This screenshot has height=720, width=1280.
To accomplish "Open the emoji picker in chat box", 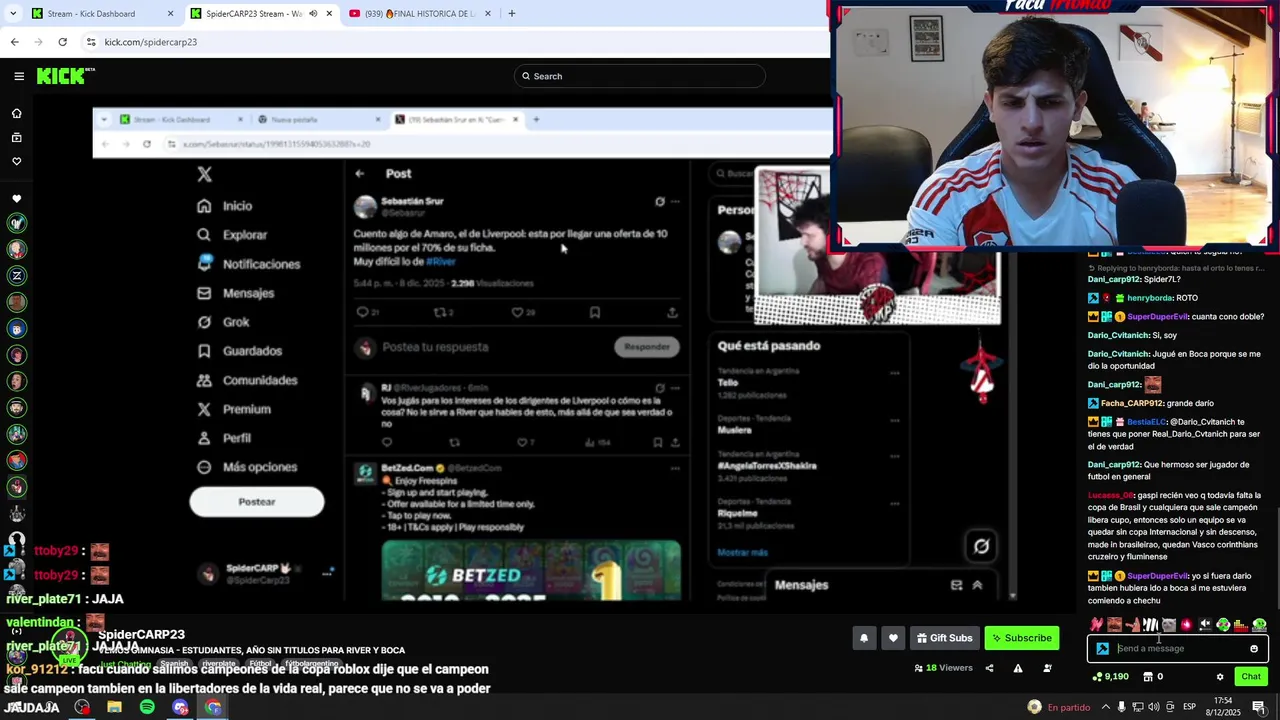I will [1254, 648].
